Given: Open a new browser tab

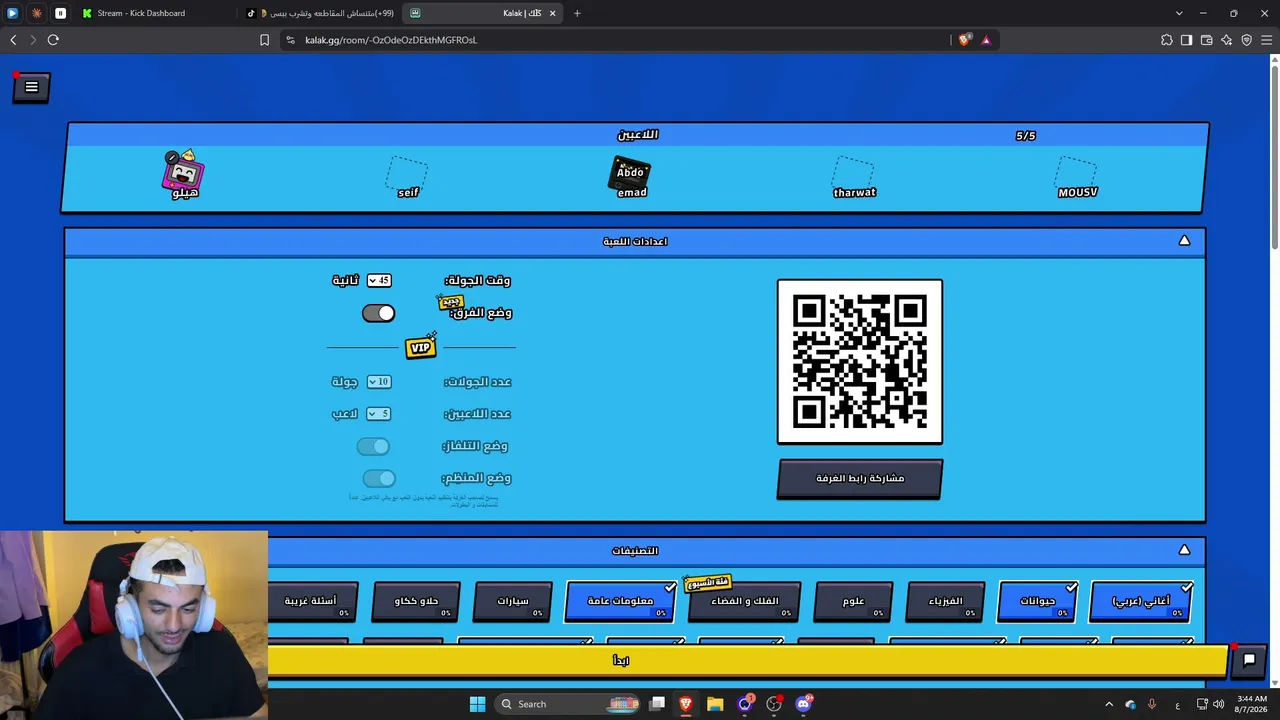Looking at the screenshot, I should [x=577, y=13].
